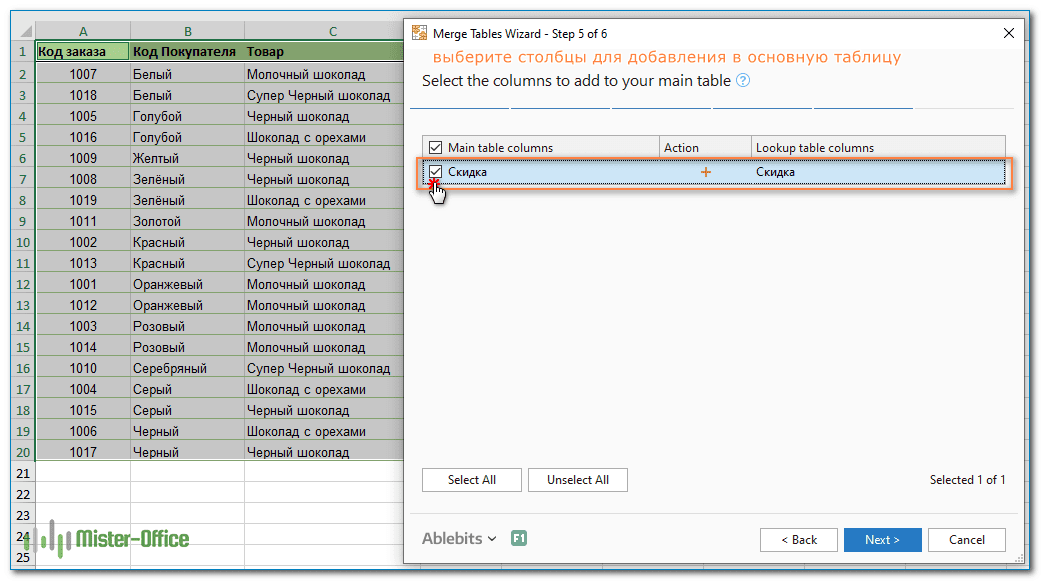Uncheck the Скидка column checkbox
The height and width of the screenshot is (581, 1041).
click(x=436, y=172)
